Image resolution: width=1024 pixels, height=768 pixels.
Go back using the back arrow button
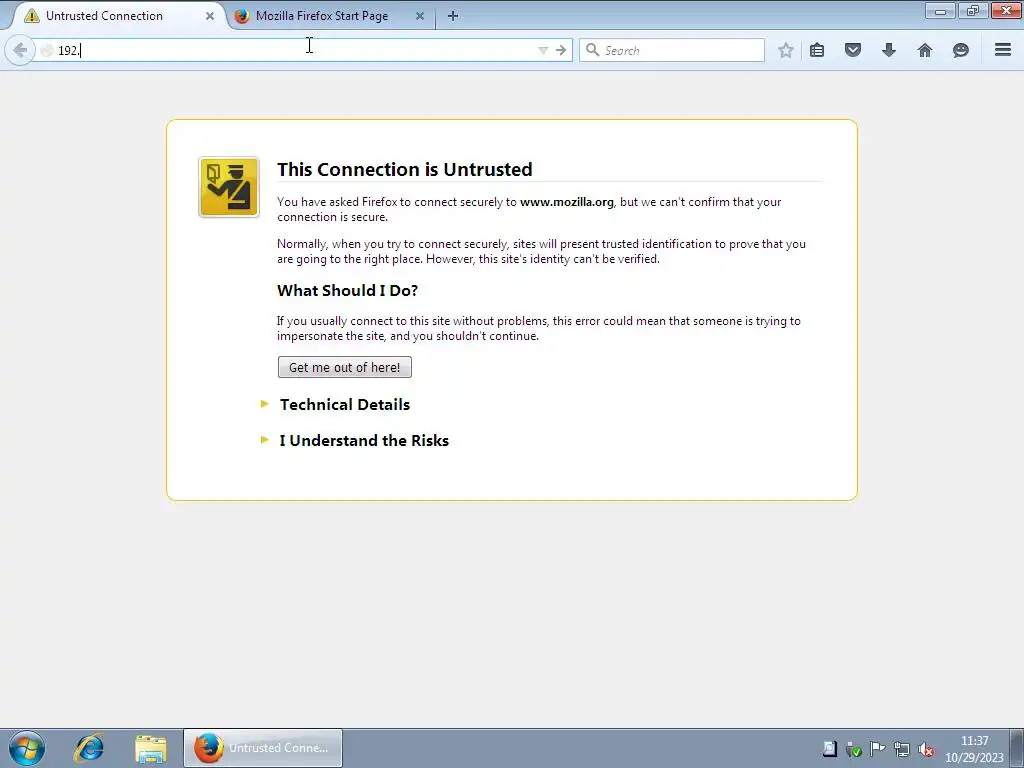click(20, 50)
